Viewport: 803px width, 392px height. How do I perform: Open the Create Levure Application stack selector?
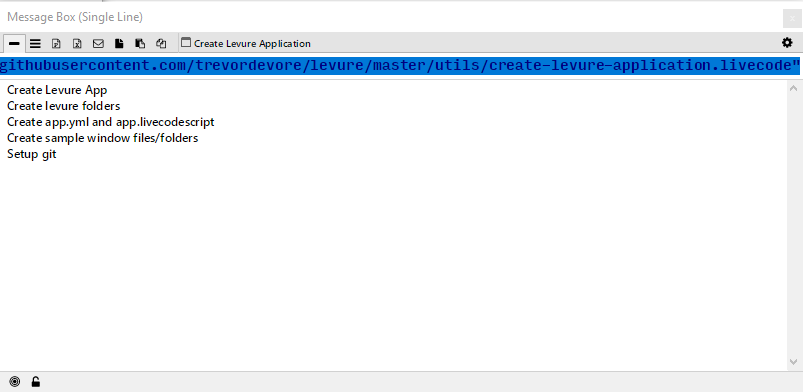coord(246,44)
